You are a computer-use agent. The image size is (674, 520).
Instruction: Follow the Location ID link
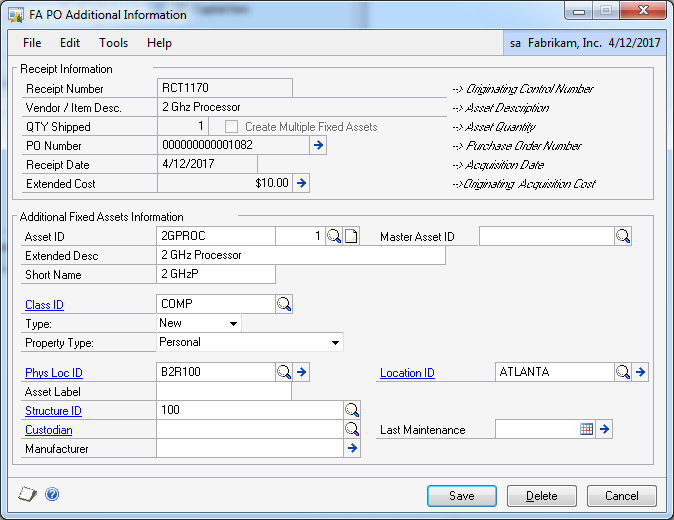point(407,373)
